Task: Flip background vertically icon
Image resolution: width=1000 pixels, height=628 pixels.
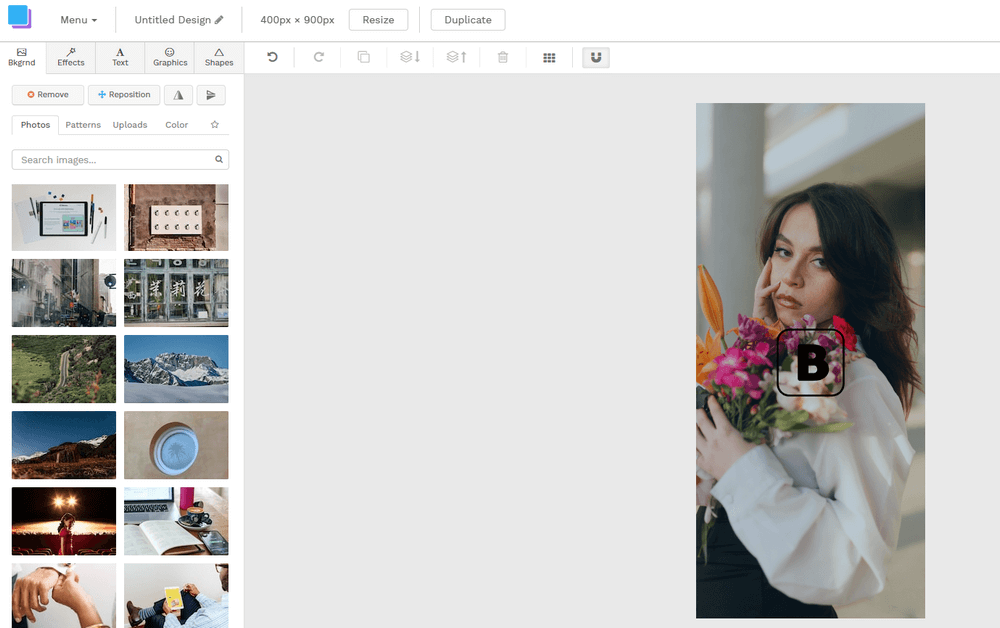Action: point(210,95)
